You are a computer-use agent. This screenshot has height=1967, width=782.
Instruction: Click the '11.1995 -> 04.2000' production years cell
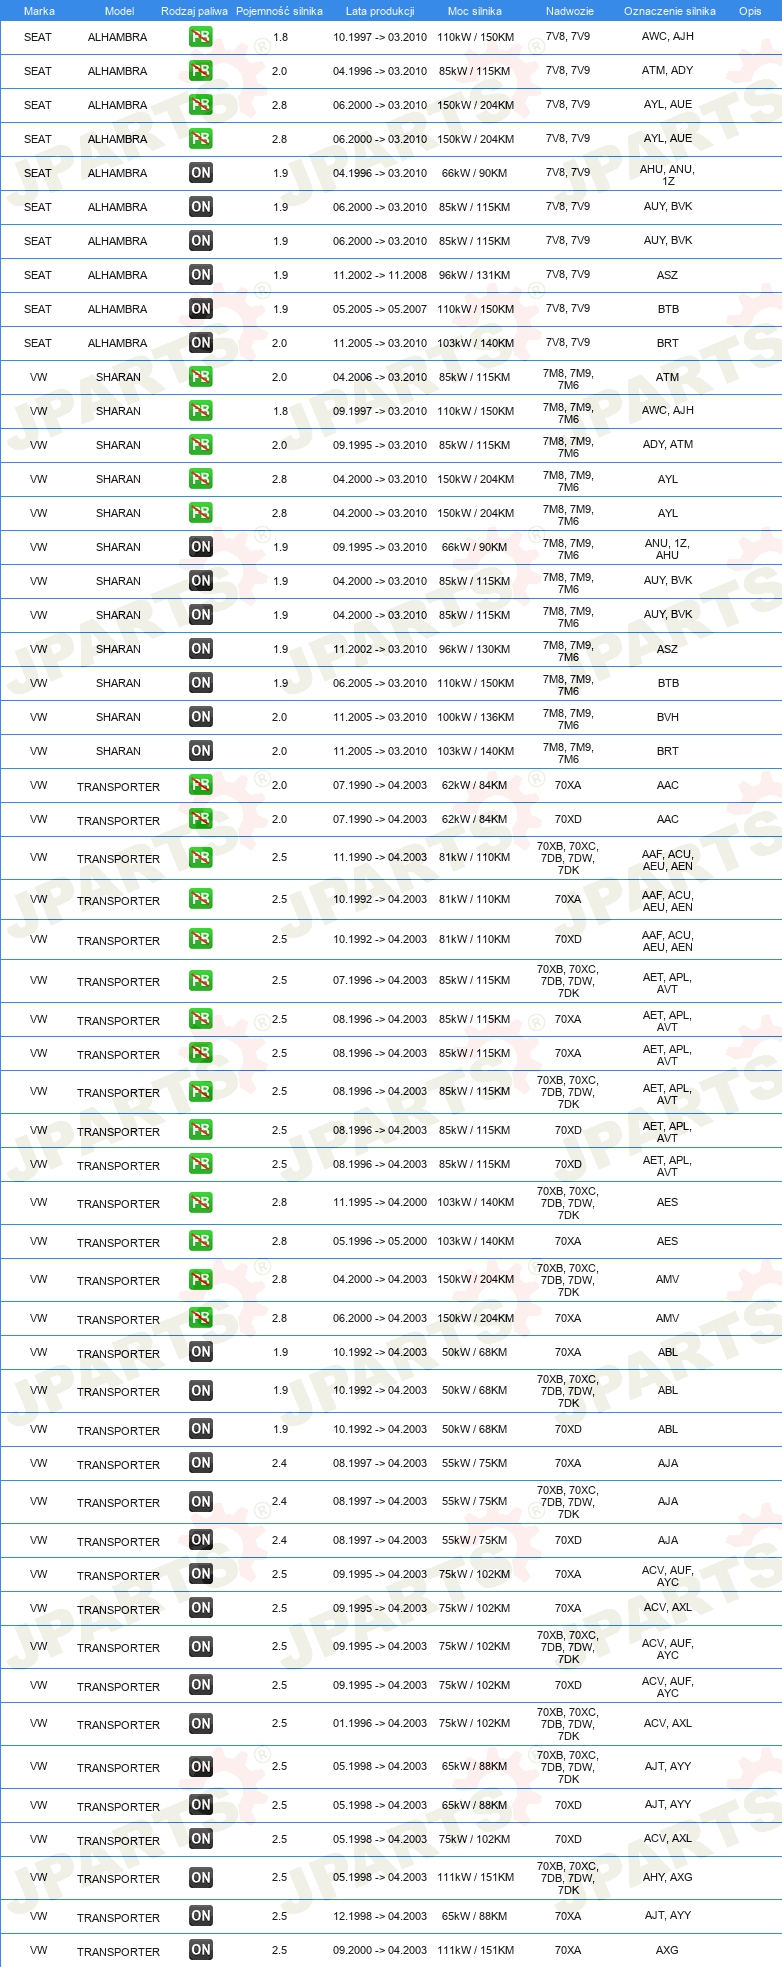[x=380, y=1202]
